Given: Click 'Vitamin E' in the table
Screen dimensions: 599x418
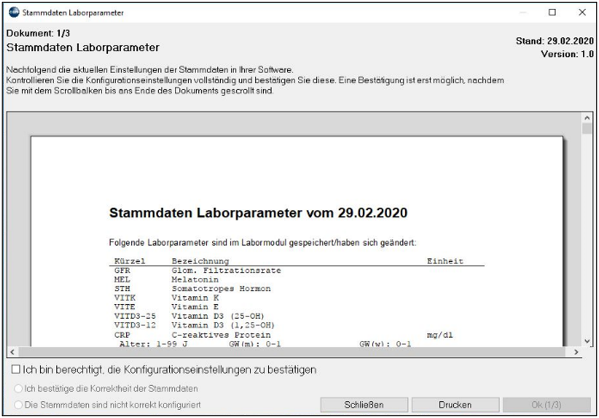Looking at the screenshot, I should point(195,307).
